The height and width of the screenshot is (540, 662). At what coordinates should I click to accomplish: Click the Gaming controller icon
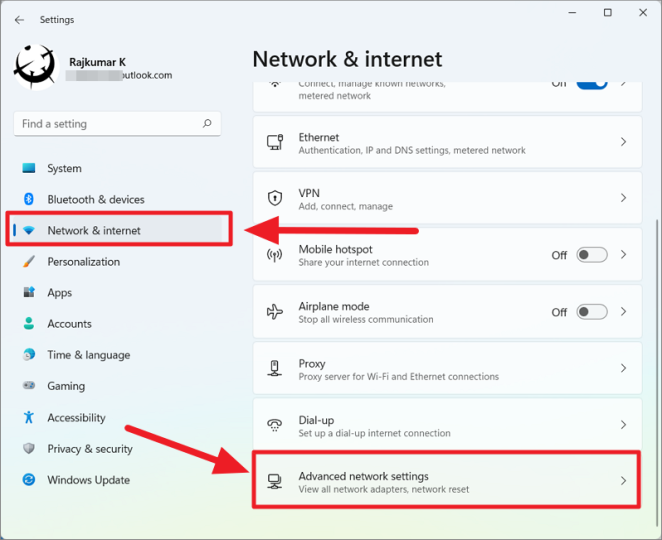click(29, 385)
